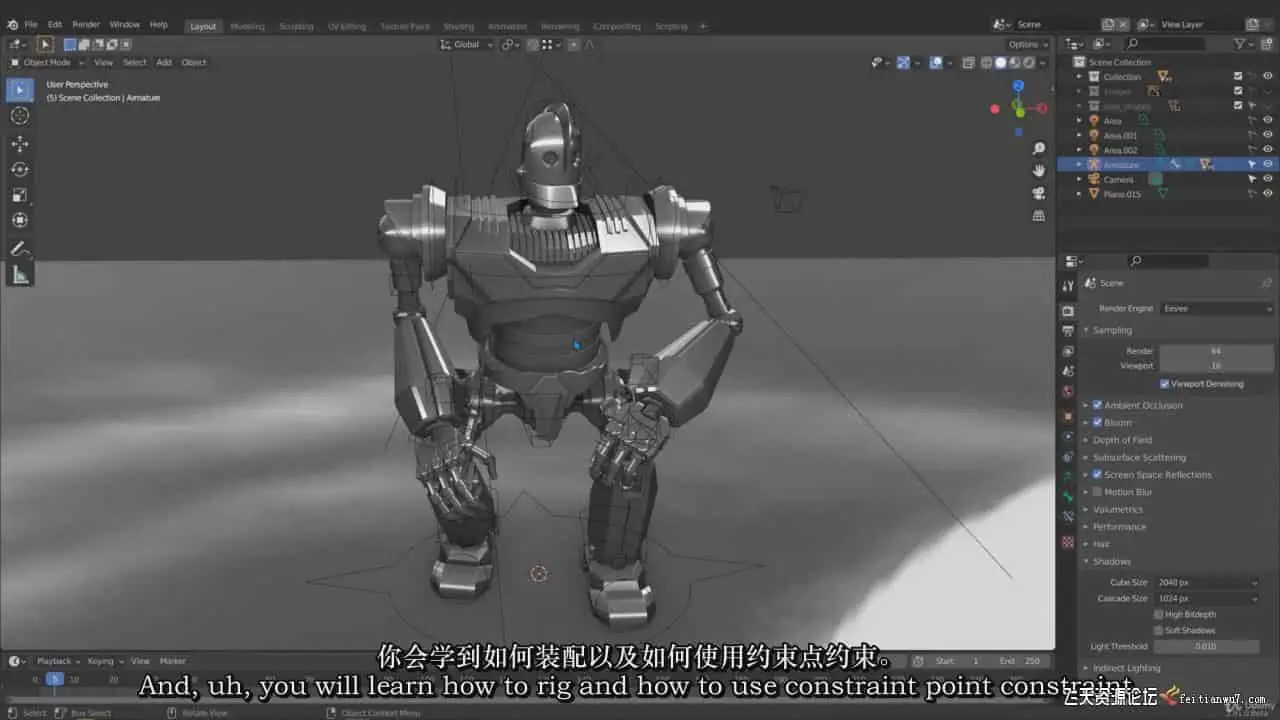1280x720 pixels.
Task: Select the Transform tool
Action: pyautogui.click(x=20, y=220)
